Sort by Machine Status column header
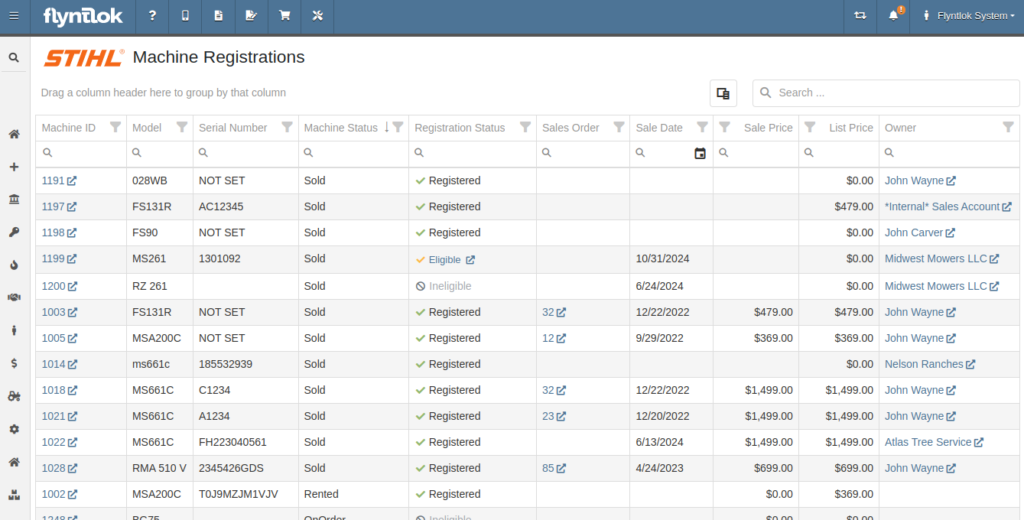Image resolution: width=1024 pixels, height=520 pixels. pyautogui.click(x=341, y=127)
